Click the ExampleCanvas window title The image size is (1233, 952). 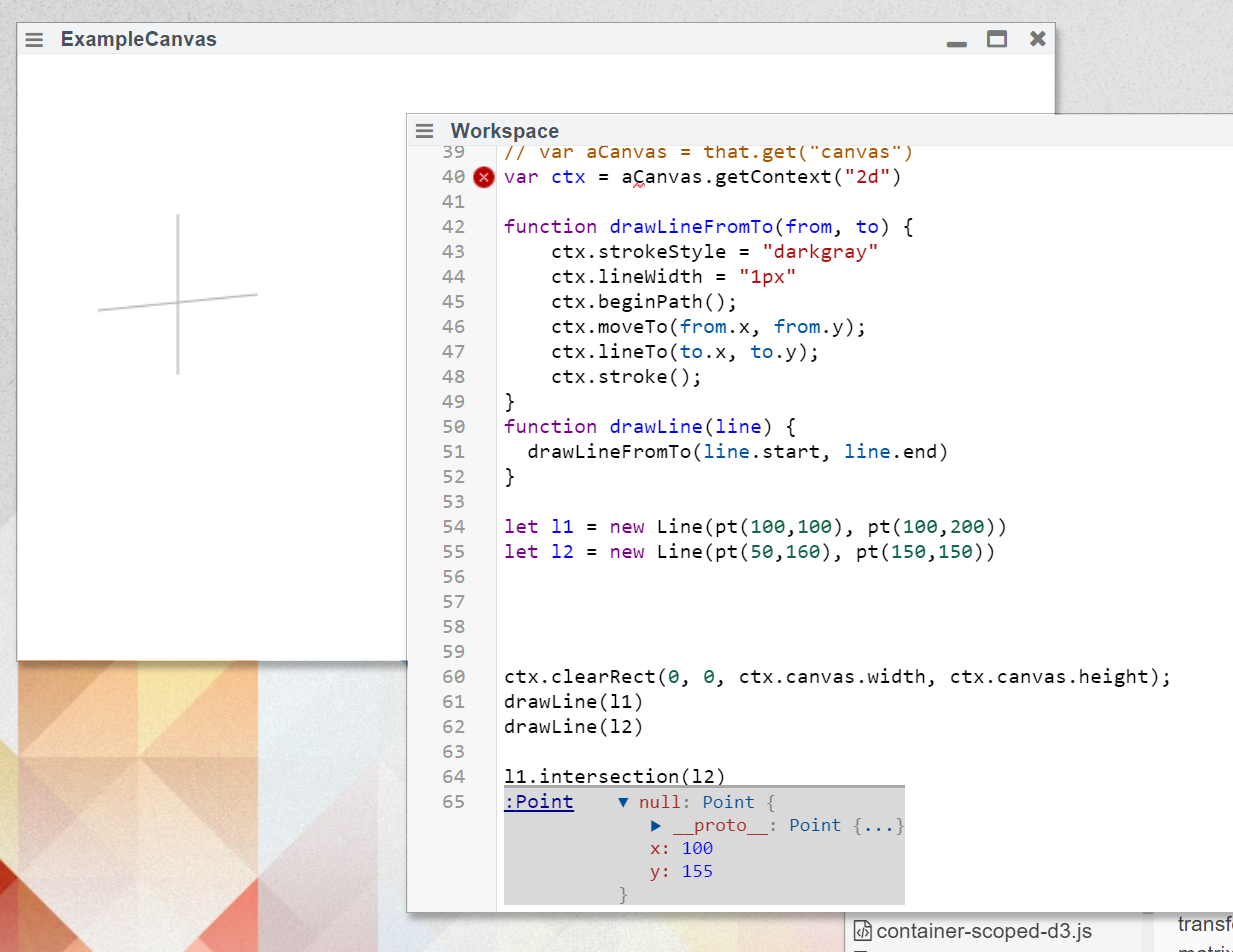(x=138, y=40)
